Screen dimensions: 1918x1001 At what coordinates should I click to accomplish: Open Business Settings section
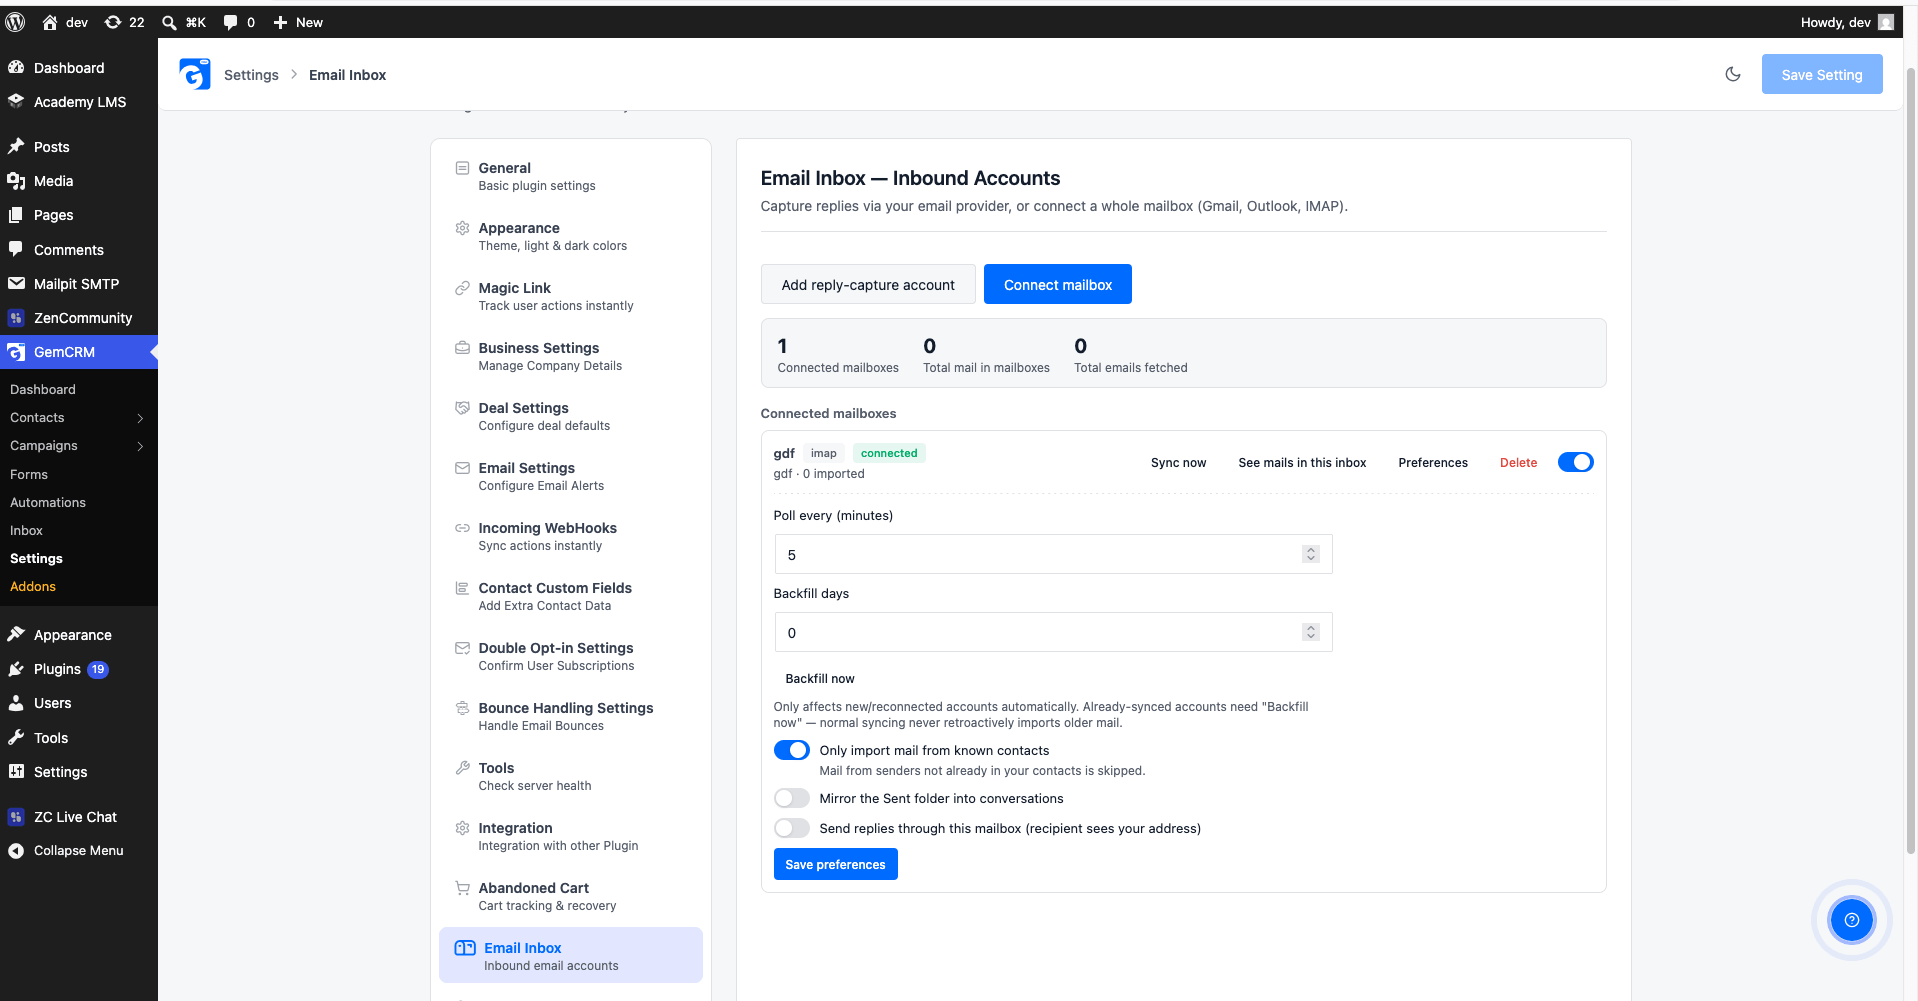[x=570, y=356]
